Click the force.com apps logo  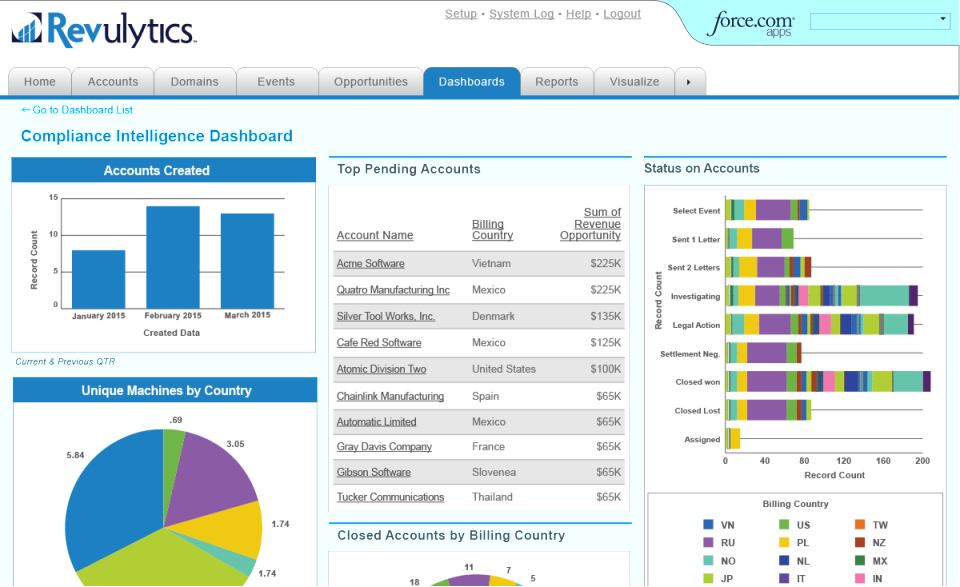point(751,24)
